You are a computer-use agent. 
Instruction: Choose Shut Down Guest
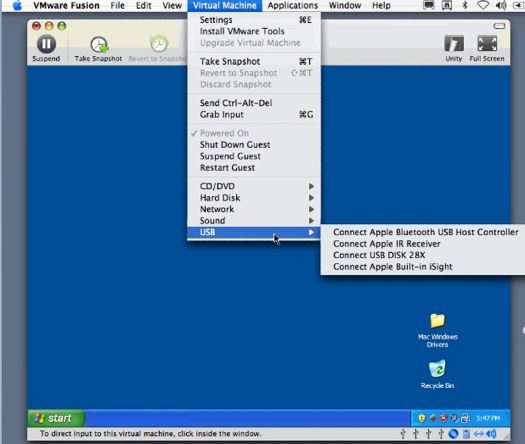[x=254, y=145]
